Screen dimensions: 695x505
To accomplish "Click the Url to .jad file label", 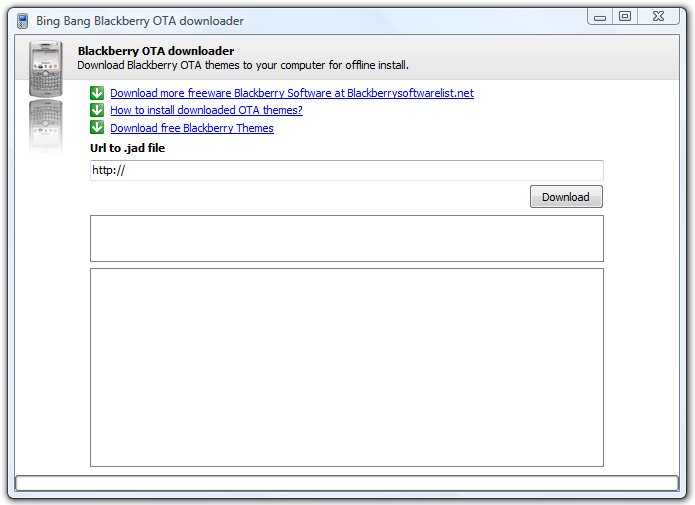I will [127, 148].
